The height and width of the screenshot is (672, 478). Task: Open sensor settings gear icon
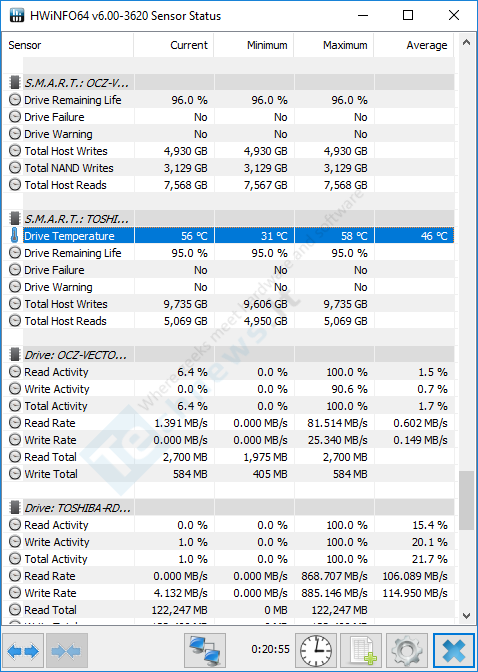pos(406,651)
